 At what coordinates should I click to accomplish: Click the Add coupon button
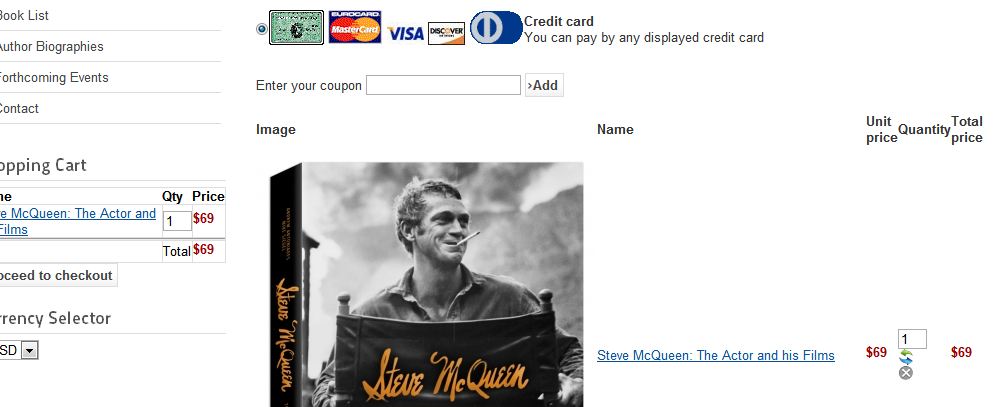coord(544,85)
